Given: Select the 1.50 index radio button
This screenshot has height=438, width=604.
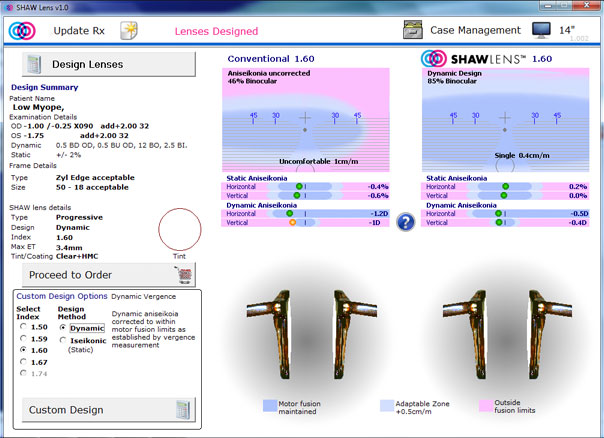Looking at the screenshot, I should (x=23, y=327).
